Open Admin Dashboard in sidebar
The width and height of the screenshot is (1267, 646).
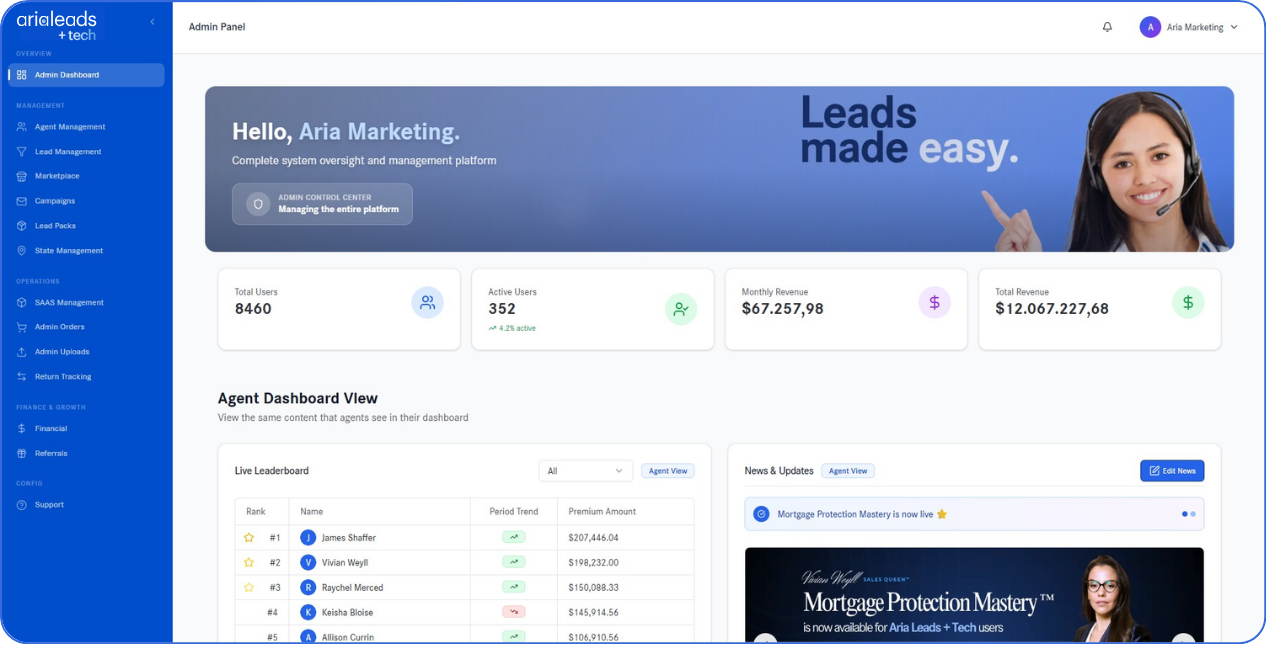[86, 75]
